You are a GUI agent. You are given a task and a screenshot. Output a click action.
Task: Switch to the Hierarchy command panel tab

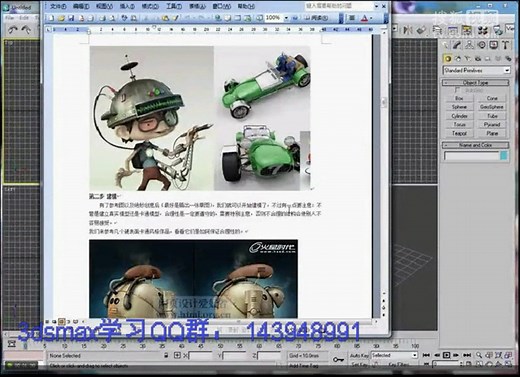tap(469, 45)
